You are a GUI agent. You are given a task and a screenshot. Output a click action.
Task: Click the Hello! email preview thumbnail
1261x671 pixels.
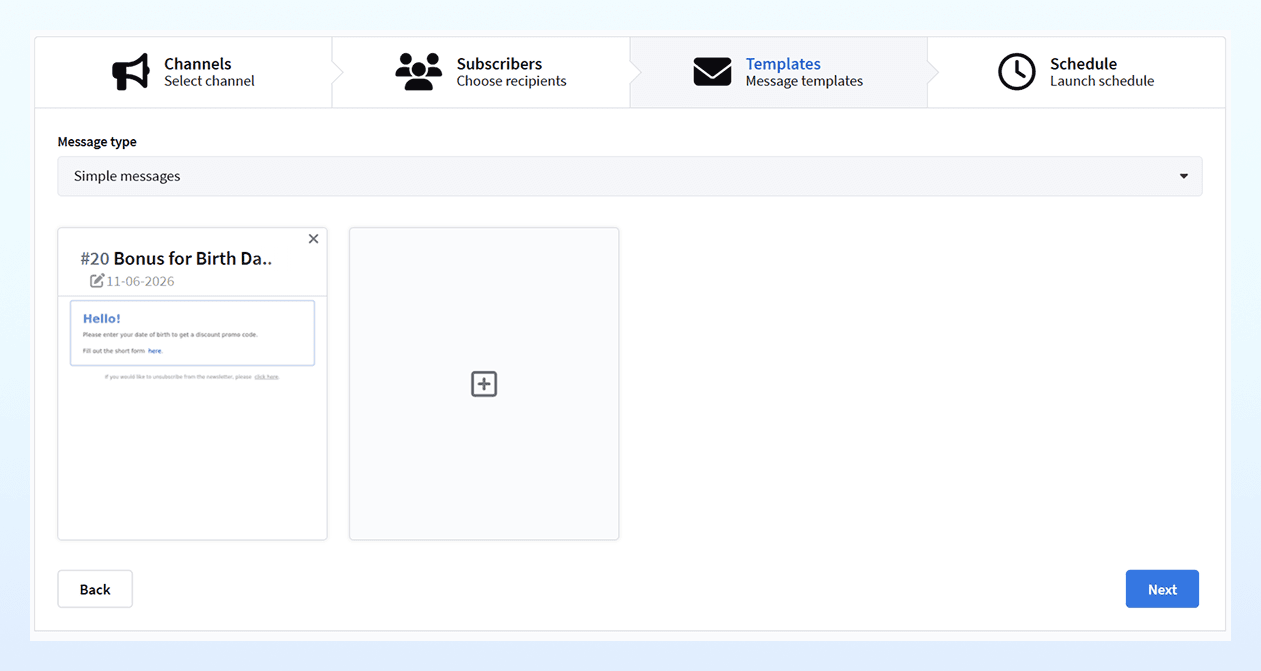192,333
